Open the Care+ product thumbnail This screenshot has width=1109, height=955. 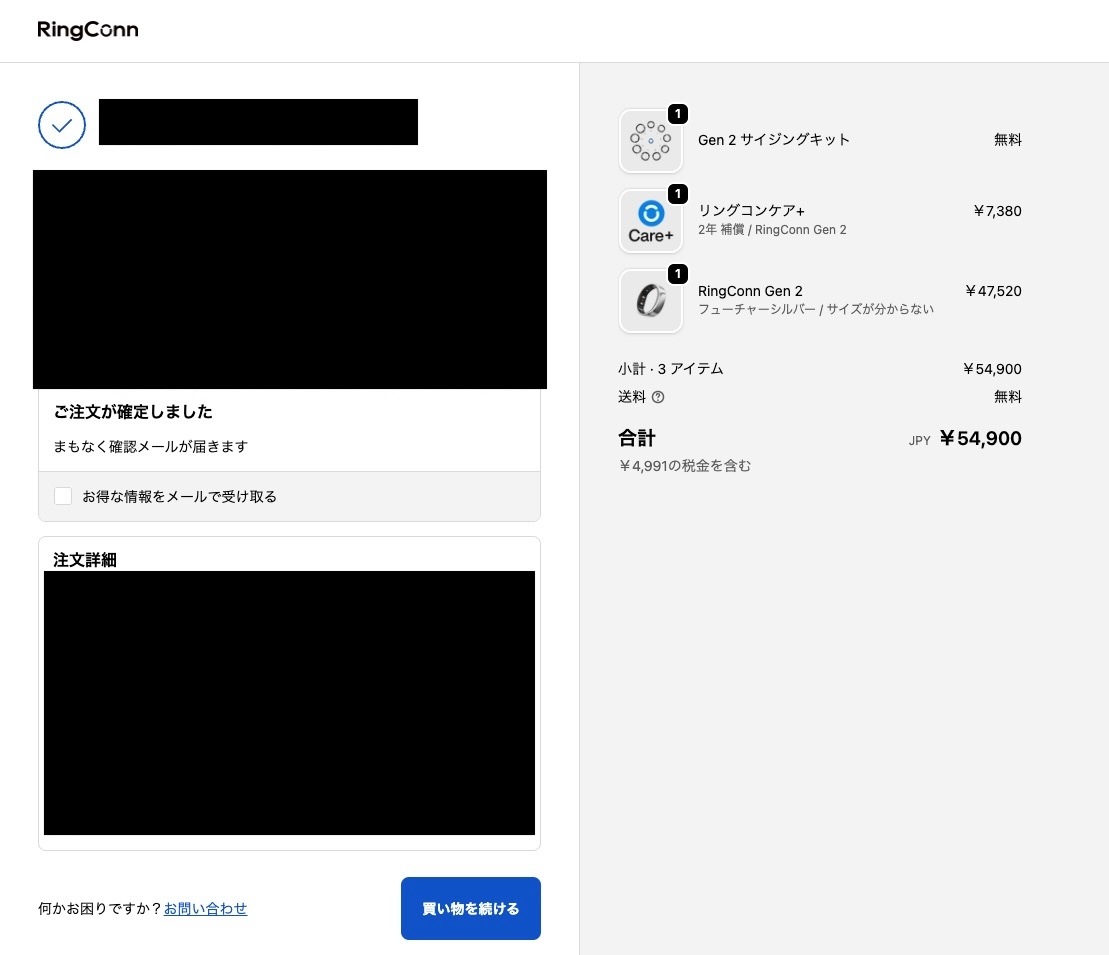(651, 221)
